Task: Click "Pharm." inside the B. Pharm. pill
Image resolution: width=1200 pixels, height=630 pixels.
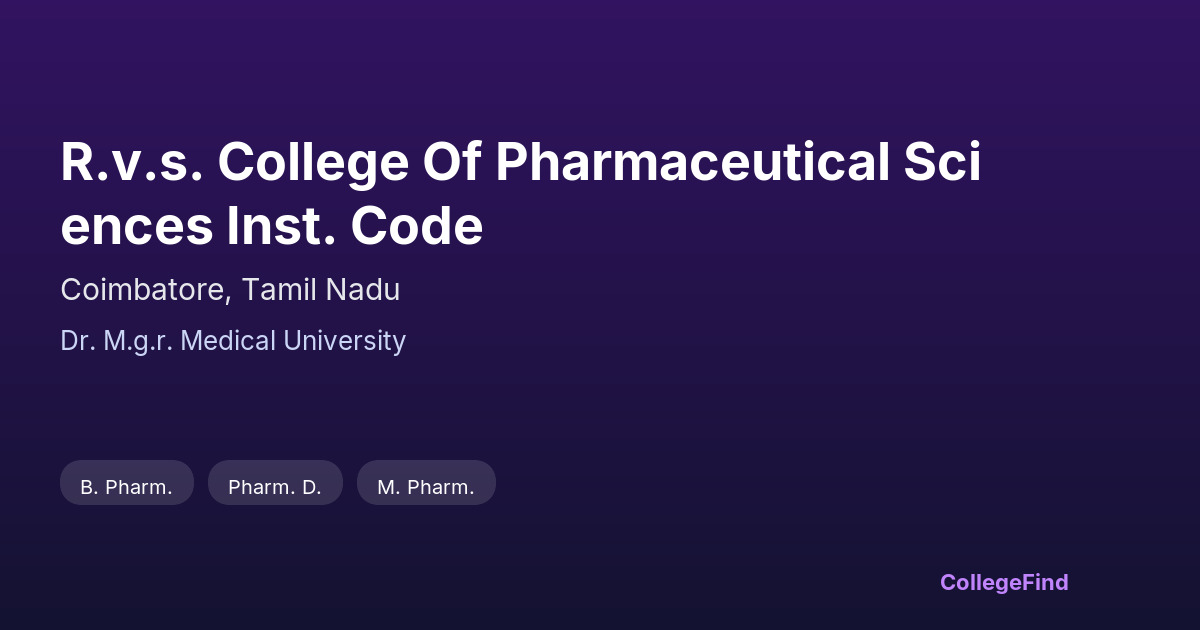Action: pos(139,488)
